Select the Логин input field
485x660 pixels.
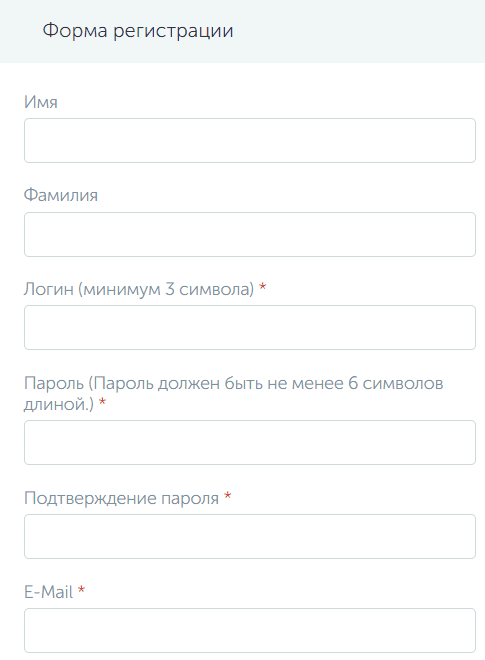pyautogui.click(x=250, y=327)
